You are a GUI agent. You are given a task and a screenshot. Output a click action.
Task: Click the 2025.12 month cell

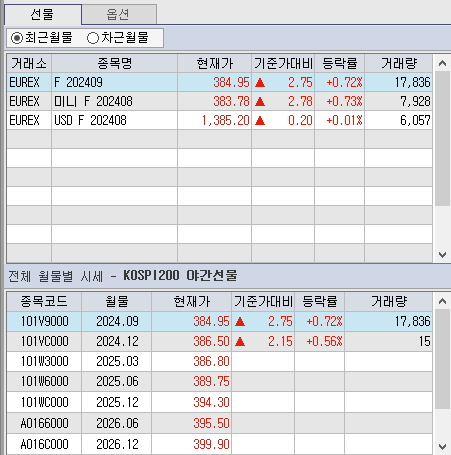(x=117, y=402)
